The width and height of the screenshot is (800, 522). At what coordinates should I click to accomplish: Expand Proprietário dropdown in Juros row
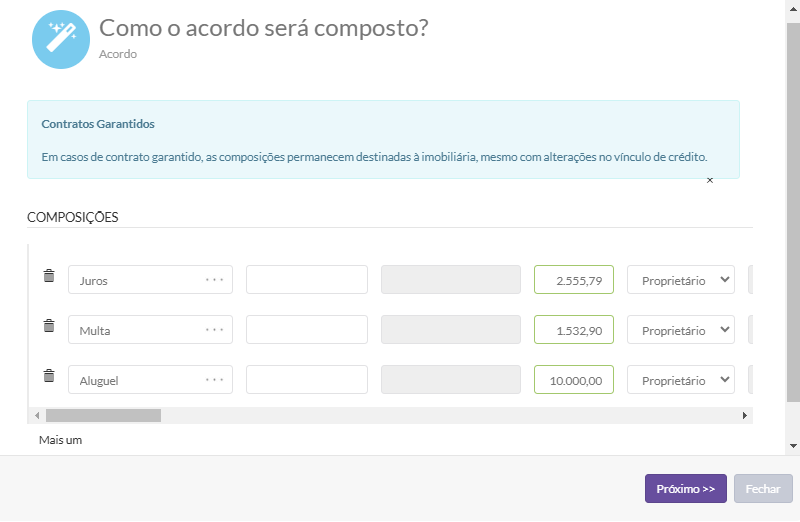coord(681,280)
